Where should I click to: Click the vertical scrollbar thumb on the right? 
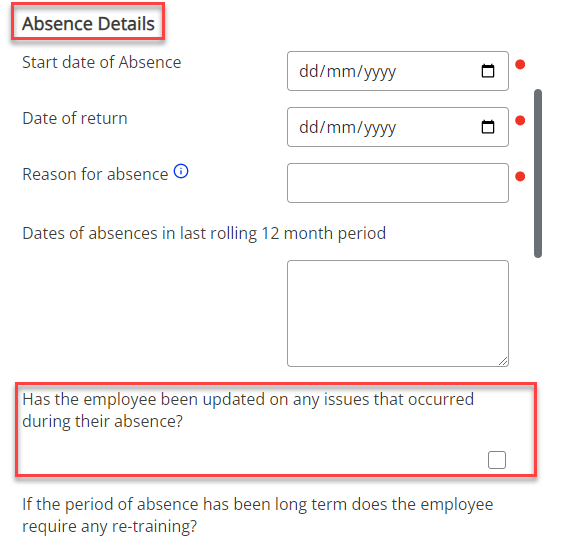538,174
